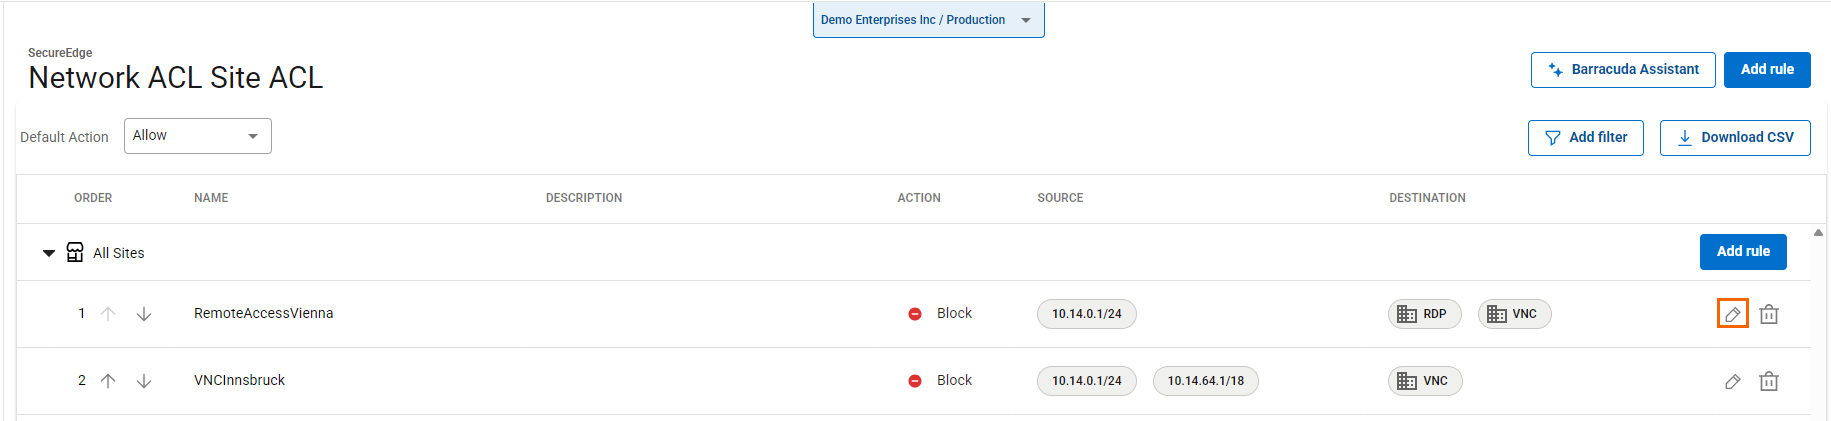Move RemoteAccessVienna rule down
The width and height of the screenshot is (1831, 421).
[x=144, y=314]
